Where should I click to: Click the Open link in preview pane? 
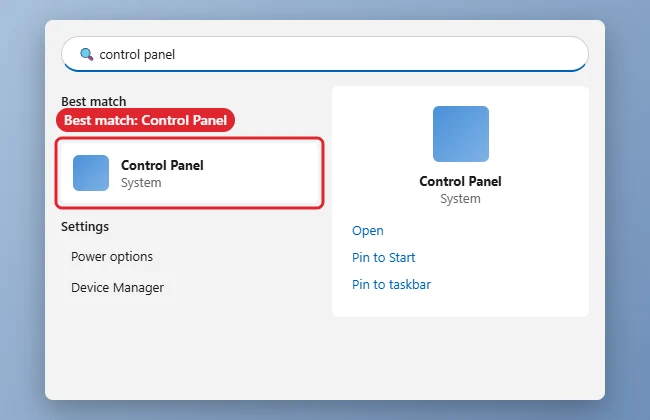(368, 231)
